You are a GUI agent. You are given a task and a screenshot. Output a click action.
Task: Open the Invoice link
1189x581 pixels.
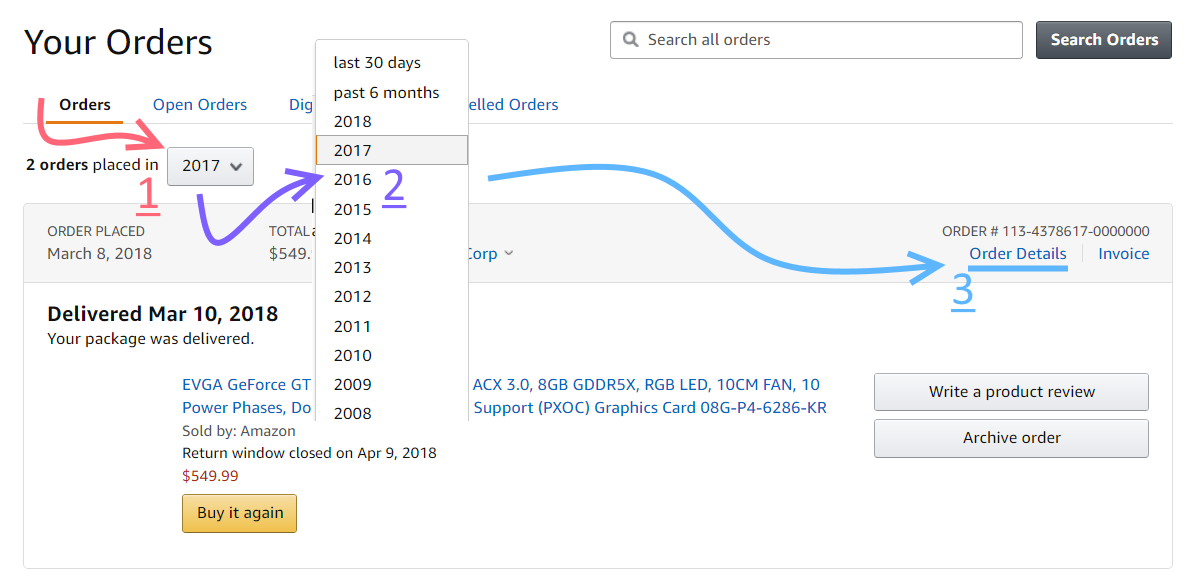click(x=1123, y=254)
